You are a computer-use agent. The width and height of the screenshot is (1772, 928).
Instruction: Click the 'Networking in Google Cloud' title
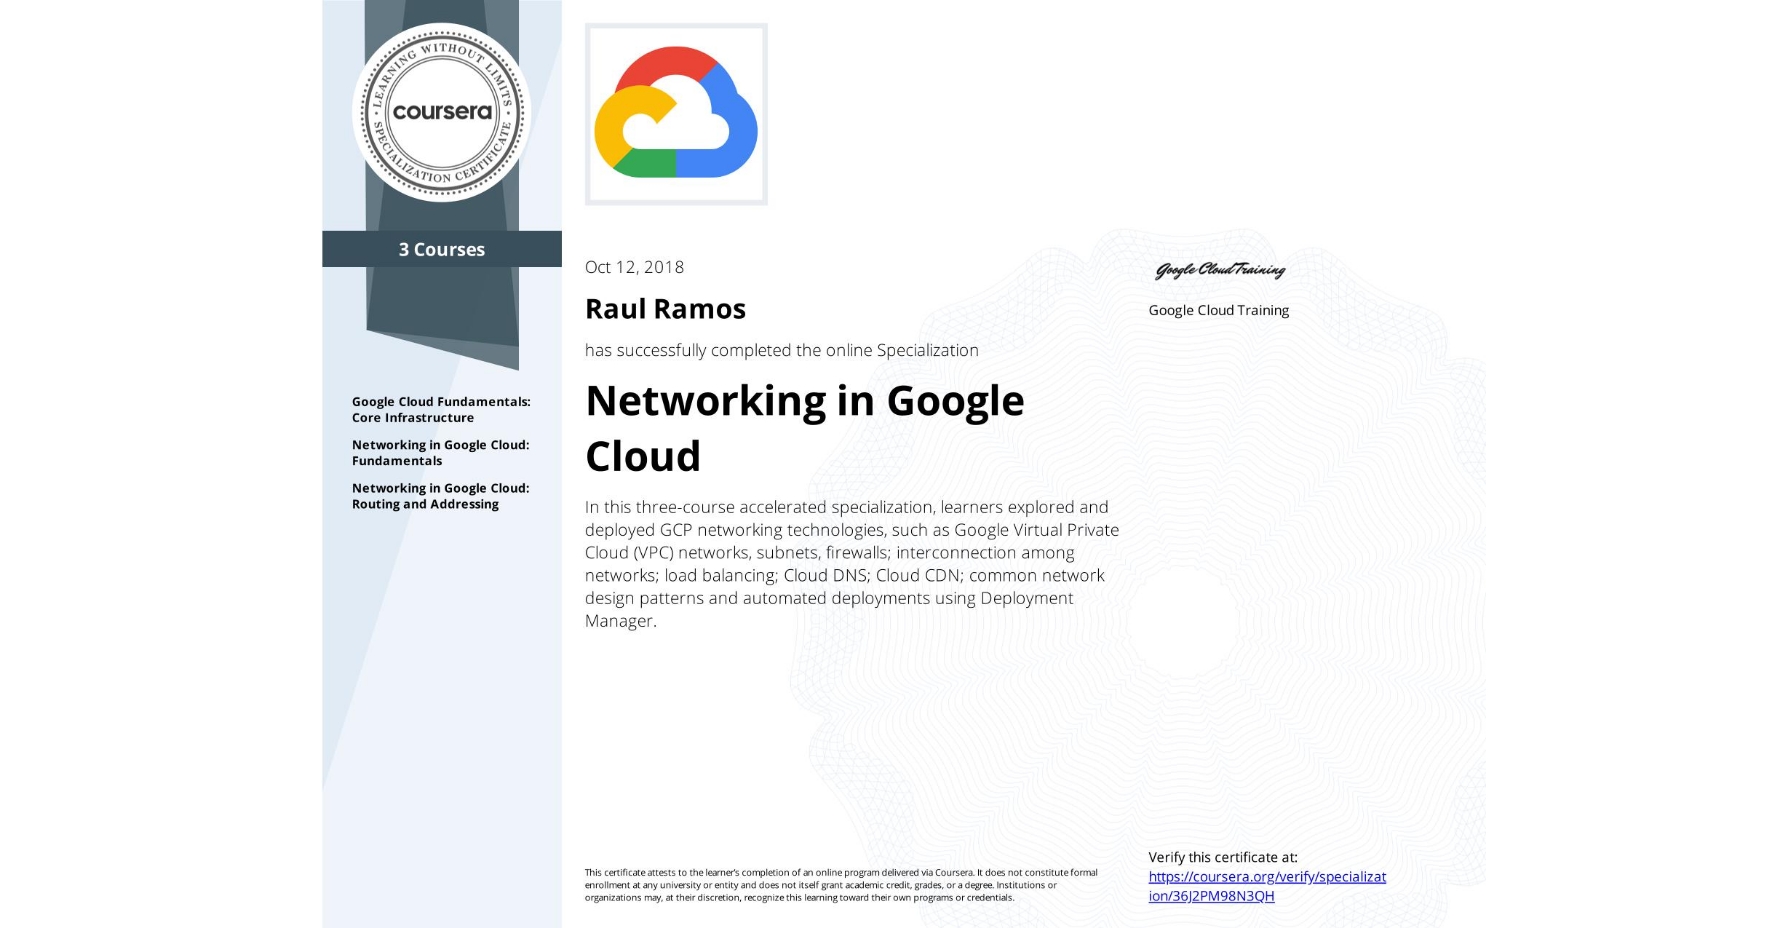(x=805, y=428)
